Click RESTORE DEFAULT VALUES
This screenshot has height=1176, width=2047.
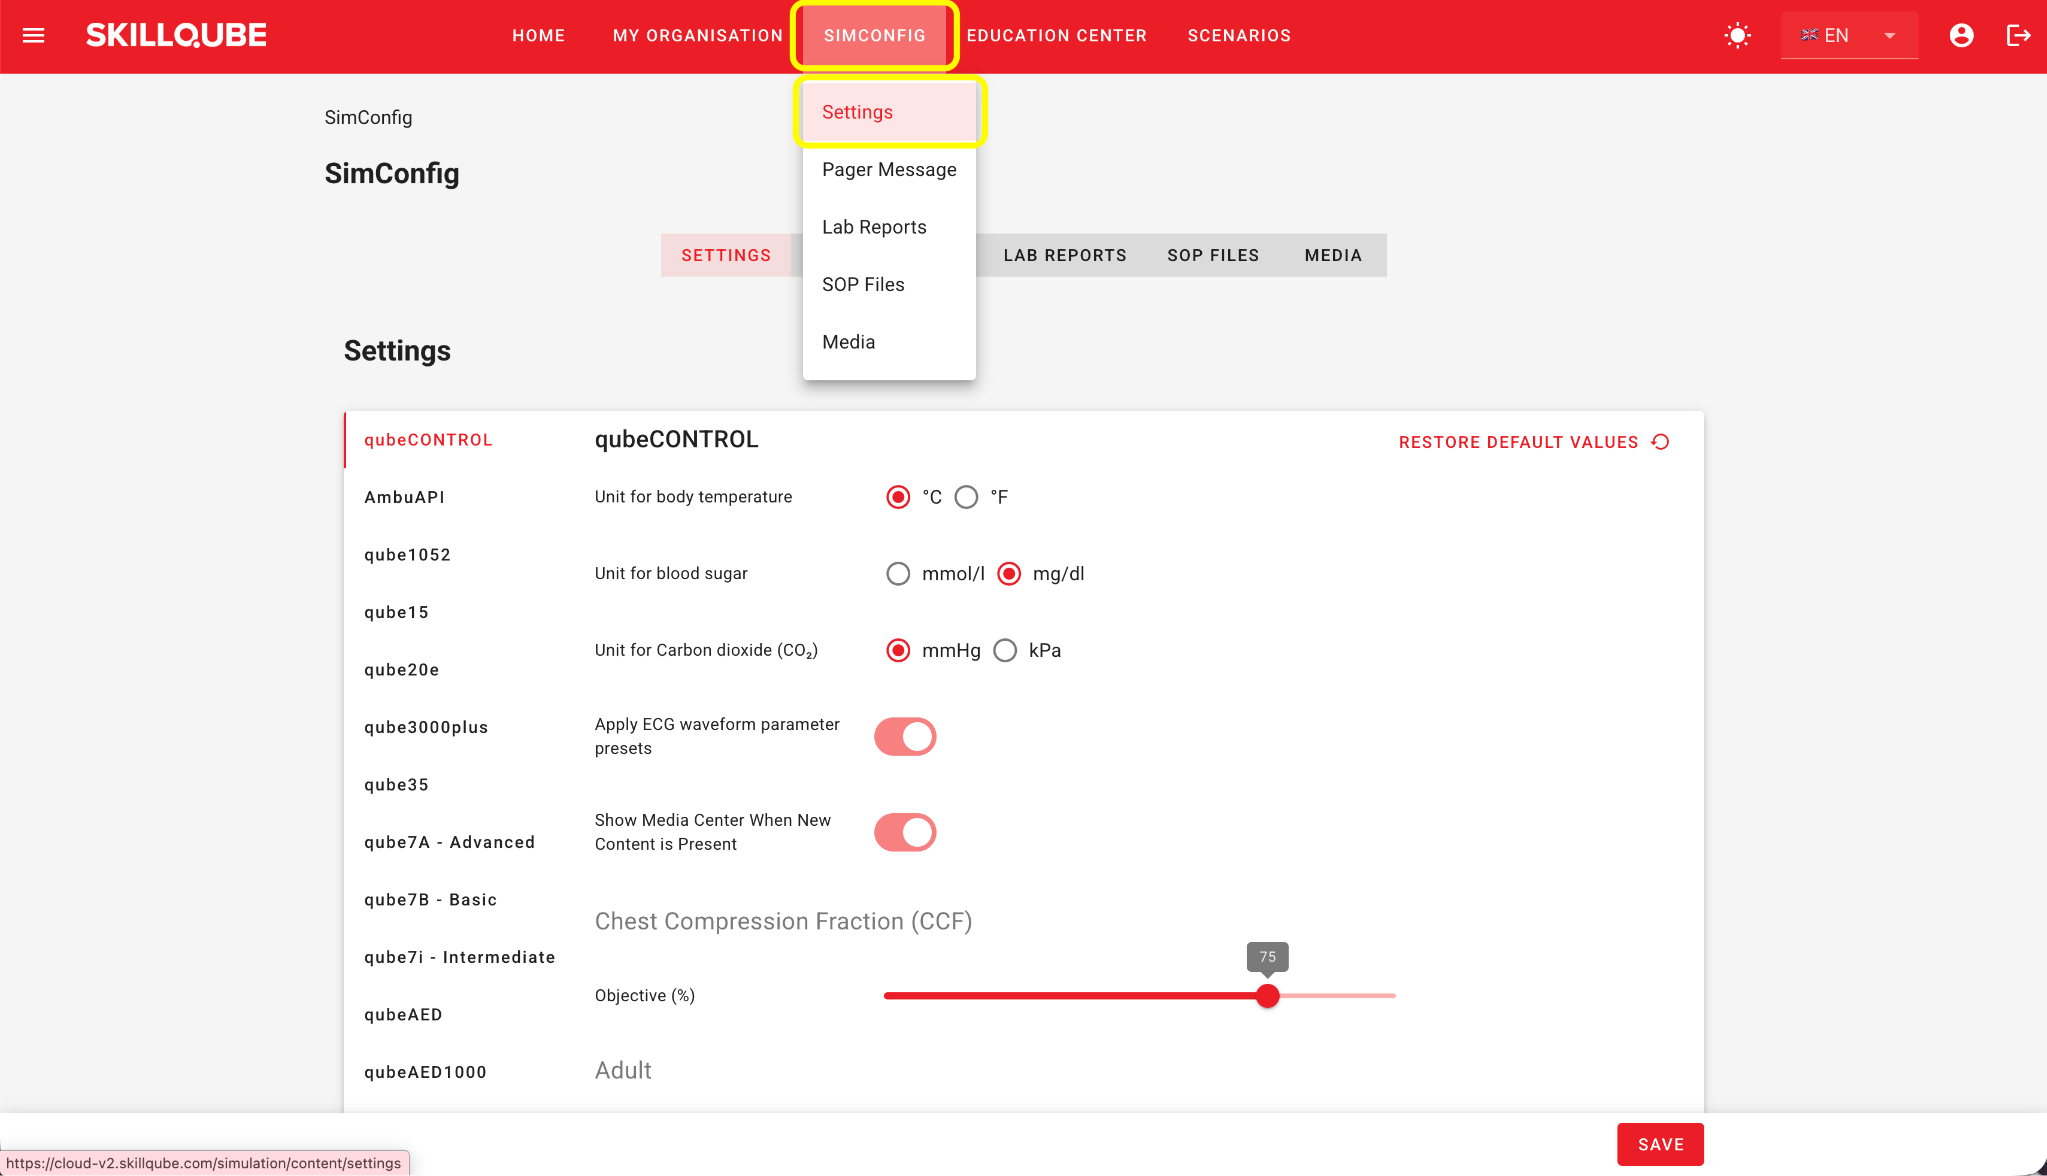(x=1518, y=443)
